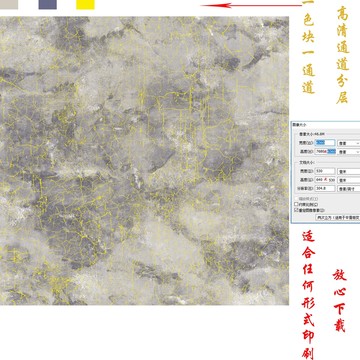Open the resolution unit dropdown
This screenshot has width=360, height=360.
[x=349, y=189]
